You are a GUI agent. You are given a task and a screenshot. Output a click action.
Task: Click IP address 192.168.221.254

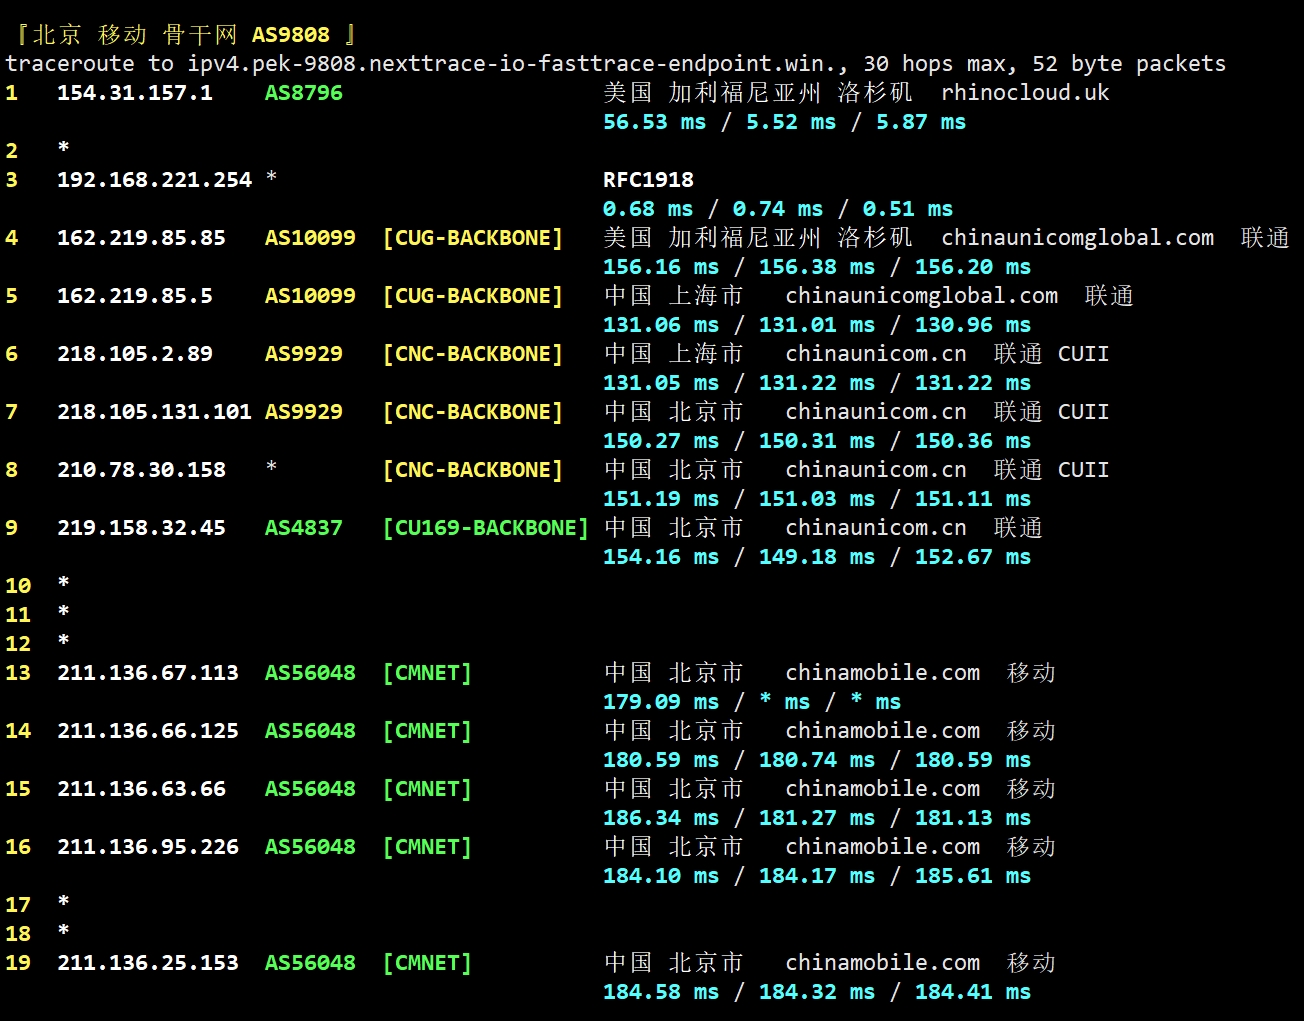(154, 180)
